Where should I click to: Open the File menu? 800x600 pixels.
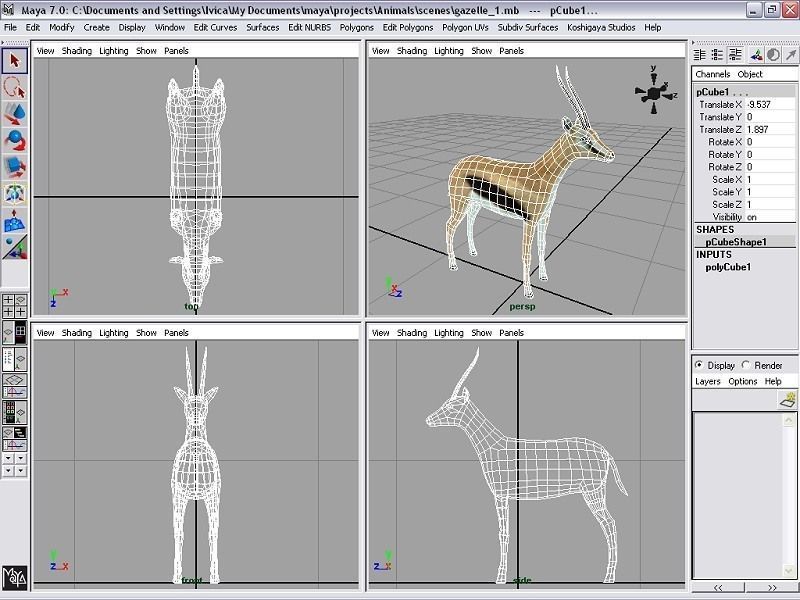tap(10, 28)
